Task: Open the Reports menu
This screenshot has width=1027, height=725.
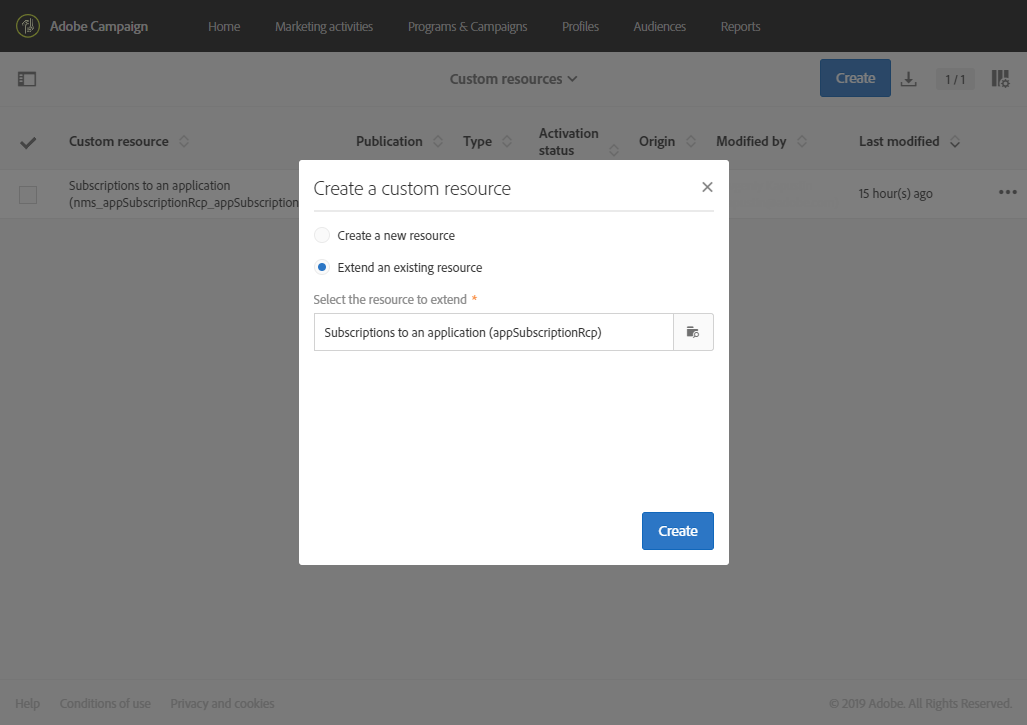Action: tap(740, 27)
